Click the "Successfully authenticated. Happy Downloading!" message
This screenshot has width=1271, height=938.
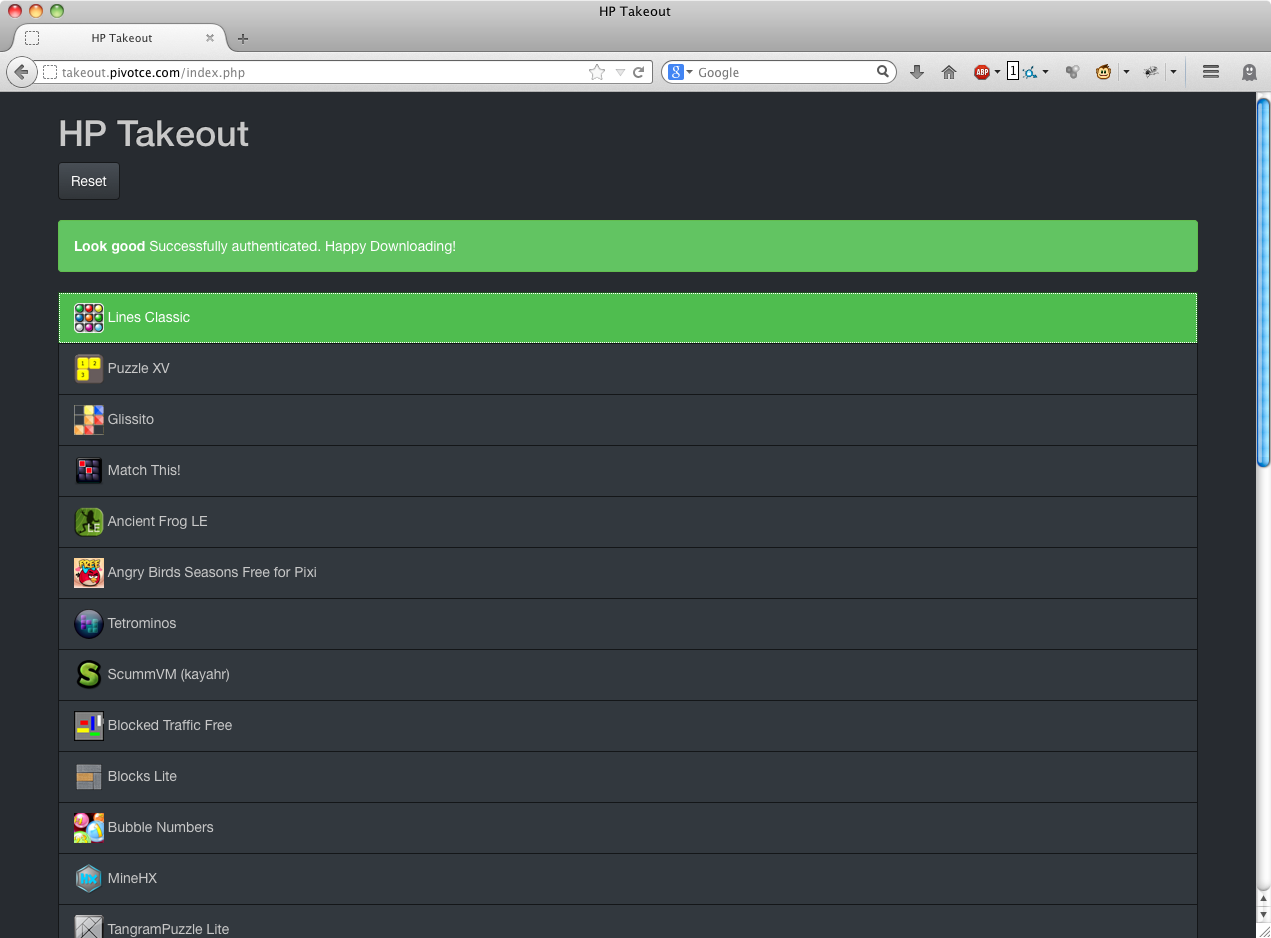coord(302,246)
